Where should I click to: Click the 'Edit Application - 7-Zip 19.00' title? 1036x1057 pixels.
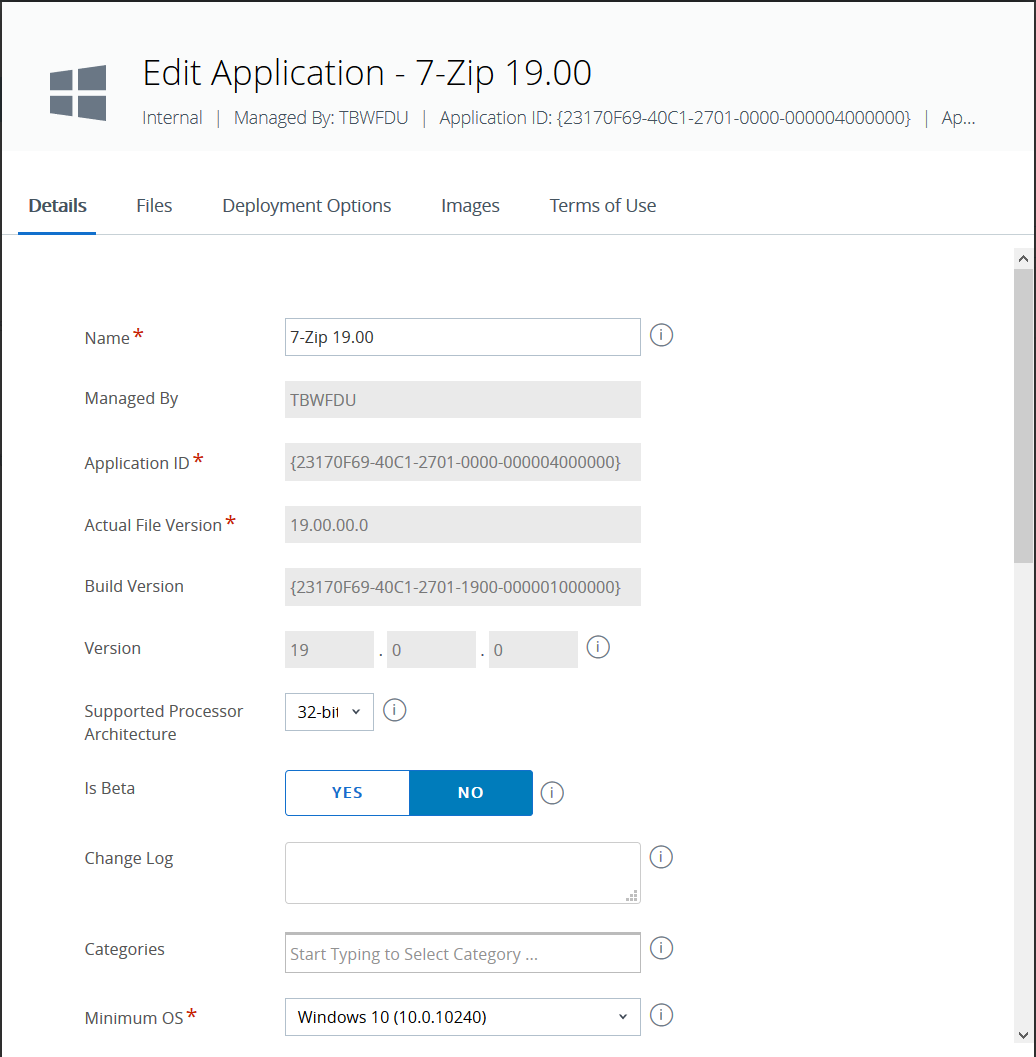click(x=367, y=73)
